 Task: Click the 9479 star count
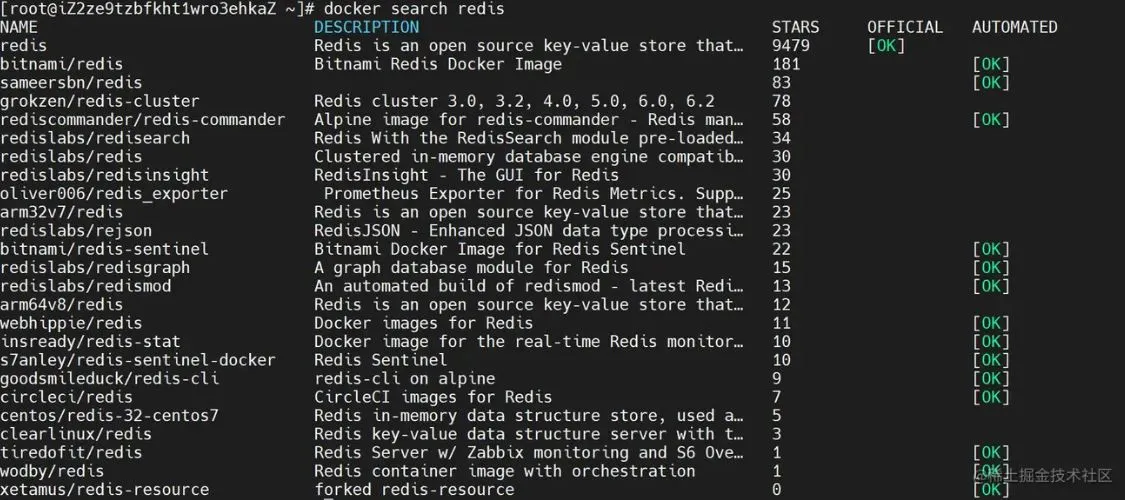(791, 45)
